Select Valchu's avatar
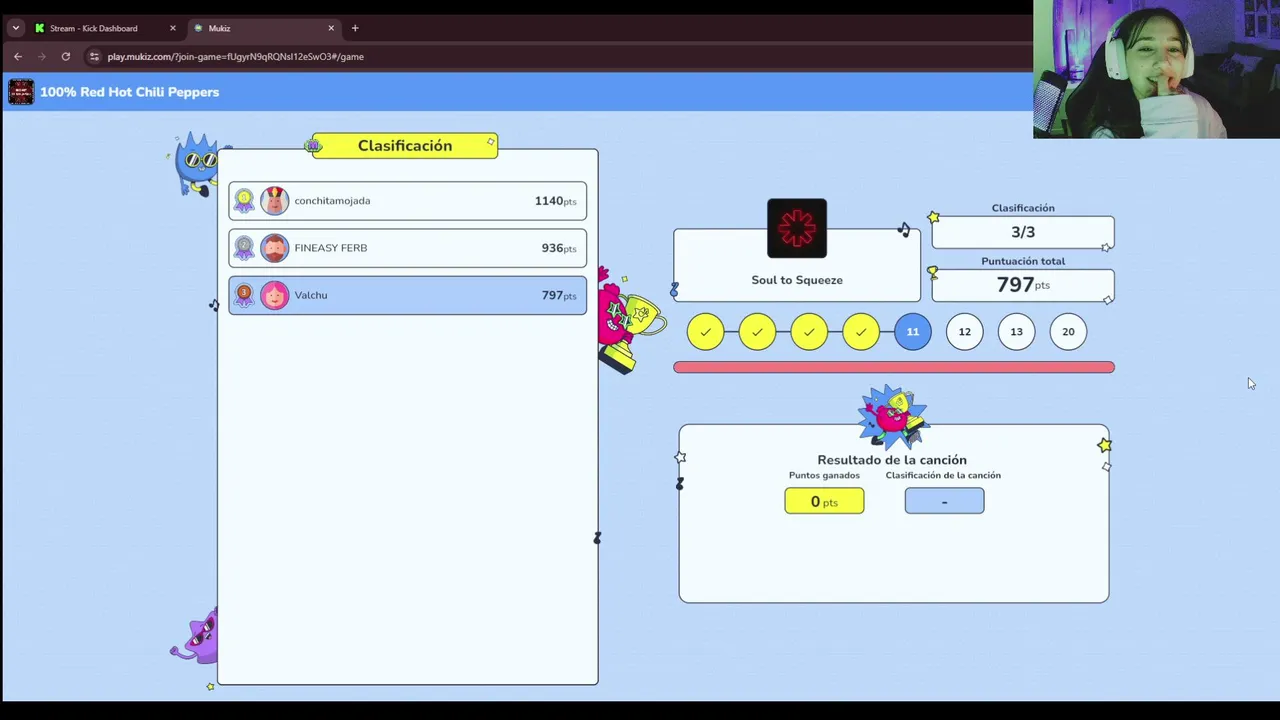1280x720 pixels. pyautogui.click(x=274, y=295)
